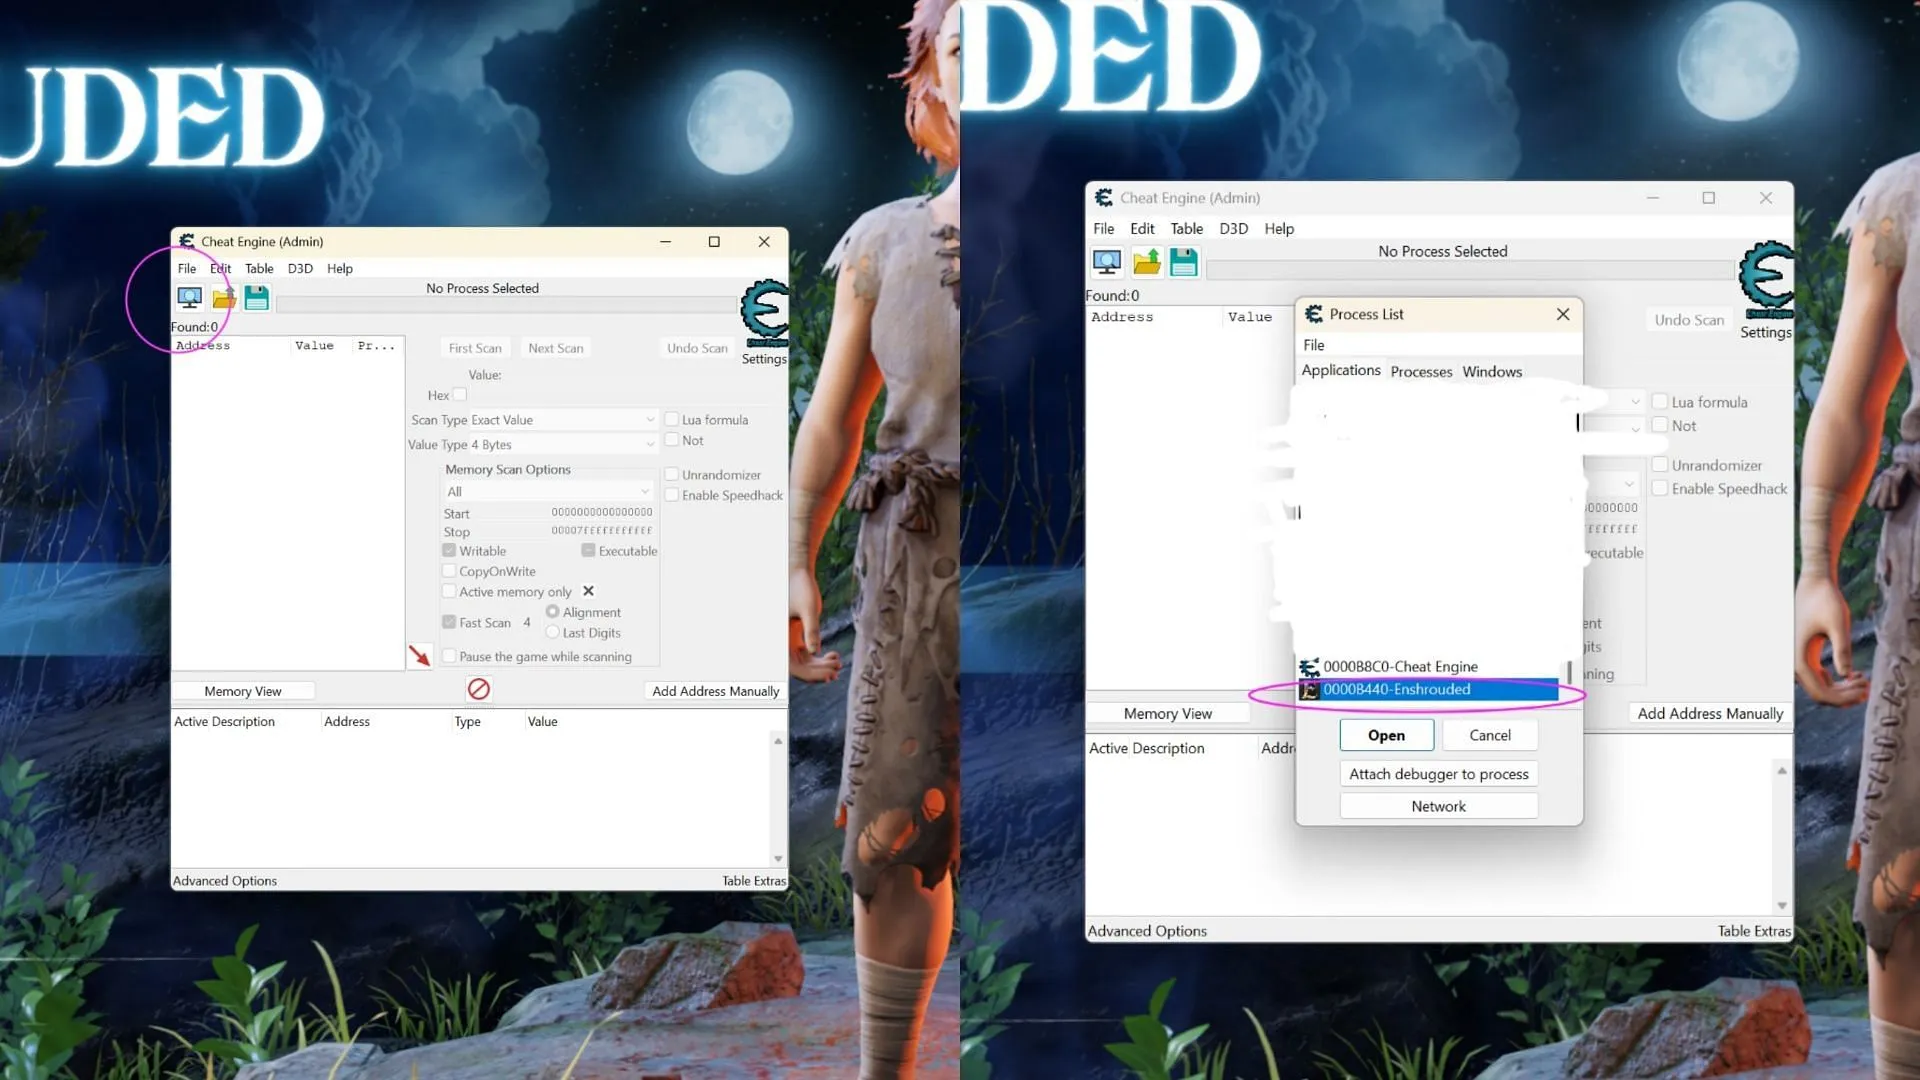Click Network button in Process List
The height and width of the screenshot is (1080, 1920).
coord(1439,806)
